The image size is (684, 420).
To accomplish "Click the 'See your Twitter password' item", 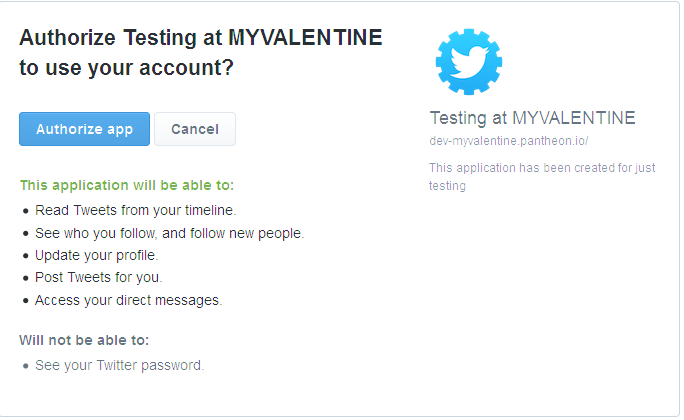I will (x=120, y=365).
